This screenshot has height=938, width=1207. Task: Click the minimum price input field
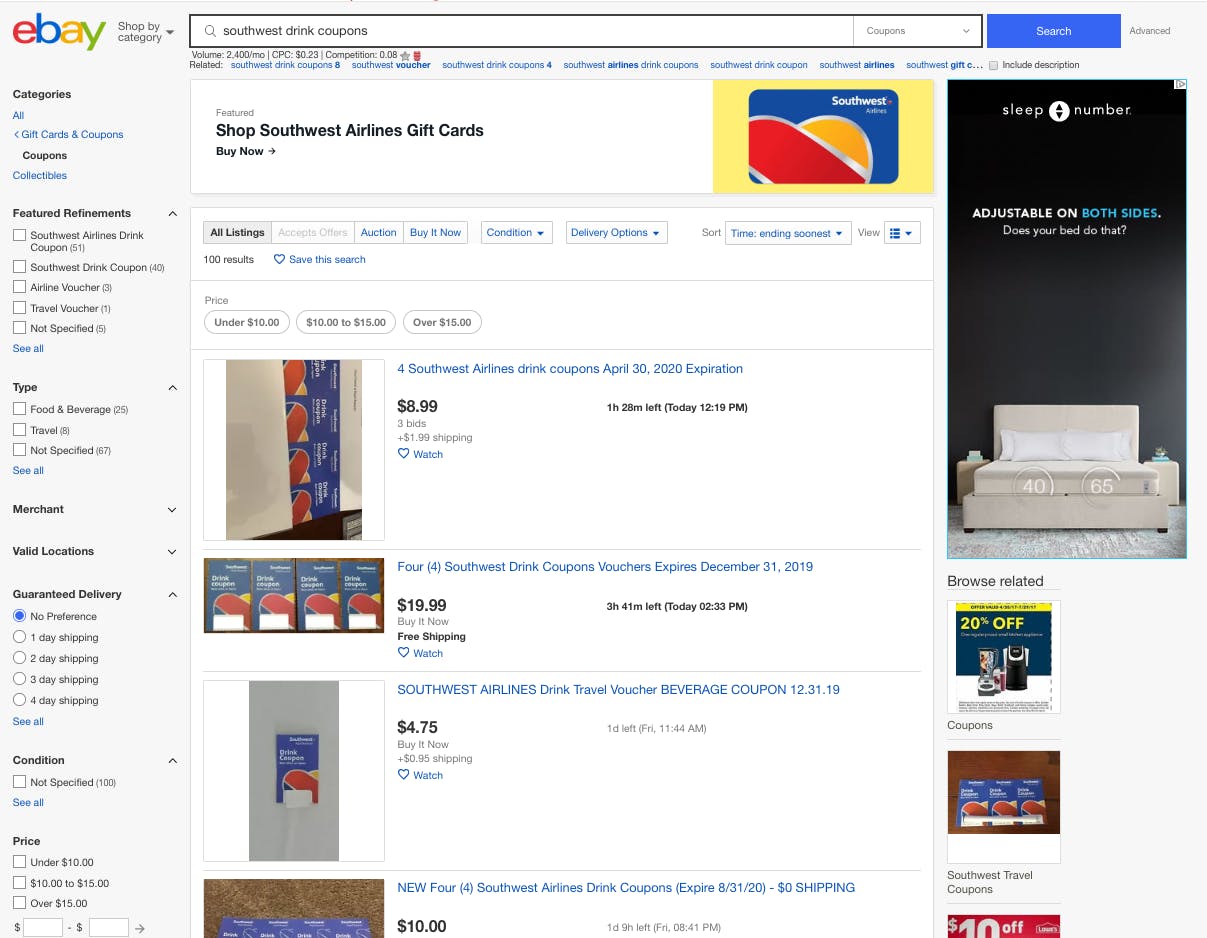point(43,928)
